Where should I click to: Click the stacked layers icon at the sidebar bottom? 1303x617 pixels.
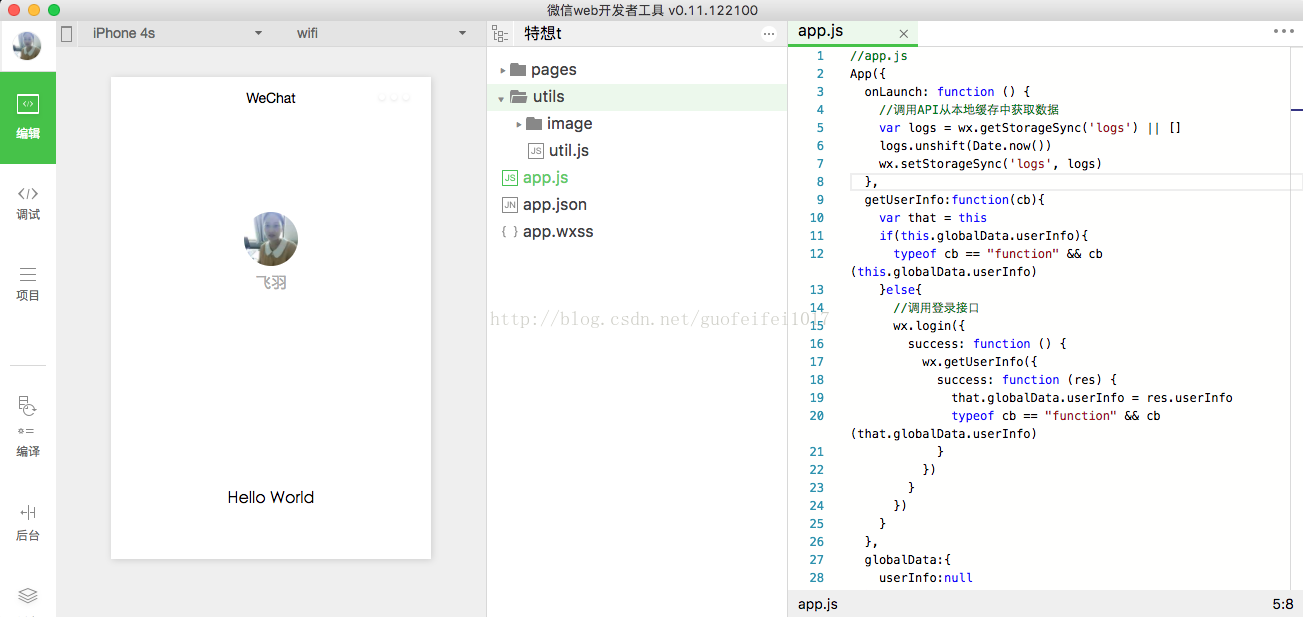point(28,596)
